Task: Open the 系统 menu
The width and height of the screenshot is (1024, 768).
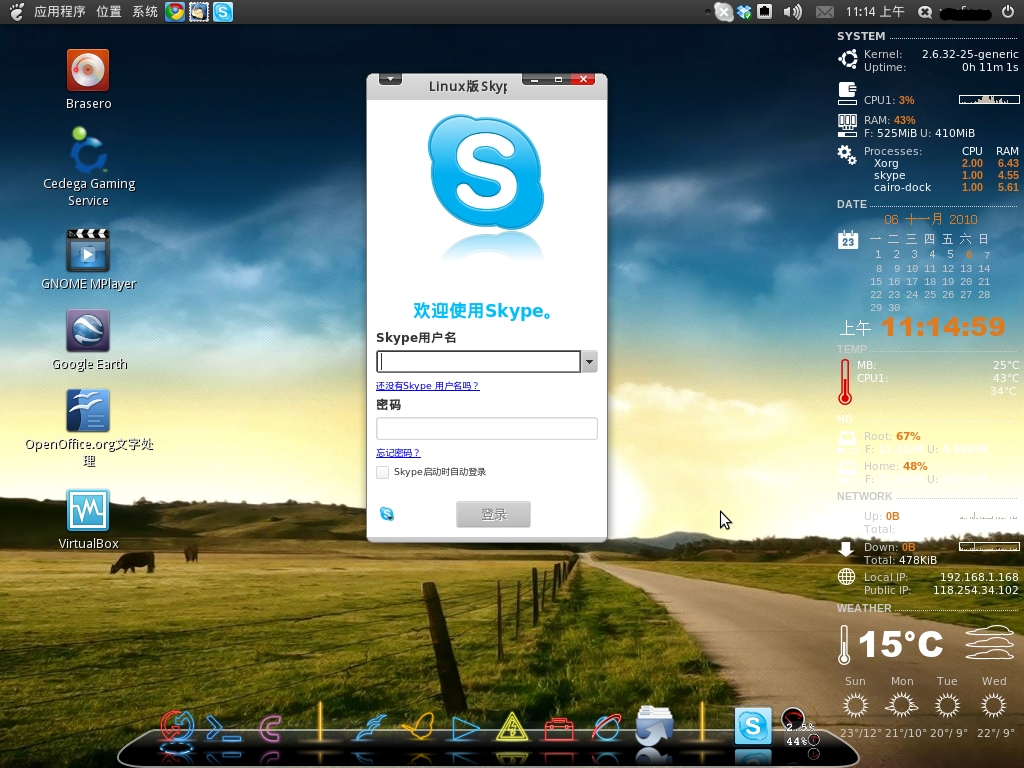Action: [144, 12]
